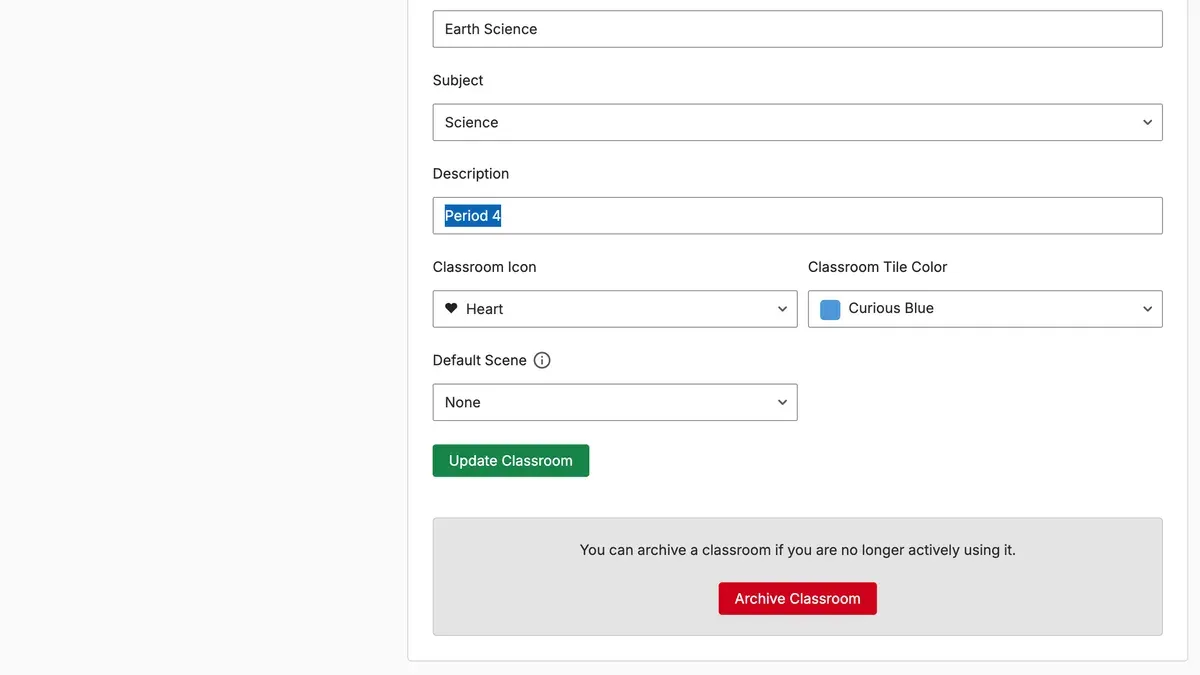Click the Earth Science name input field

click(x=797, y=29)
